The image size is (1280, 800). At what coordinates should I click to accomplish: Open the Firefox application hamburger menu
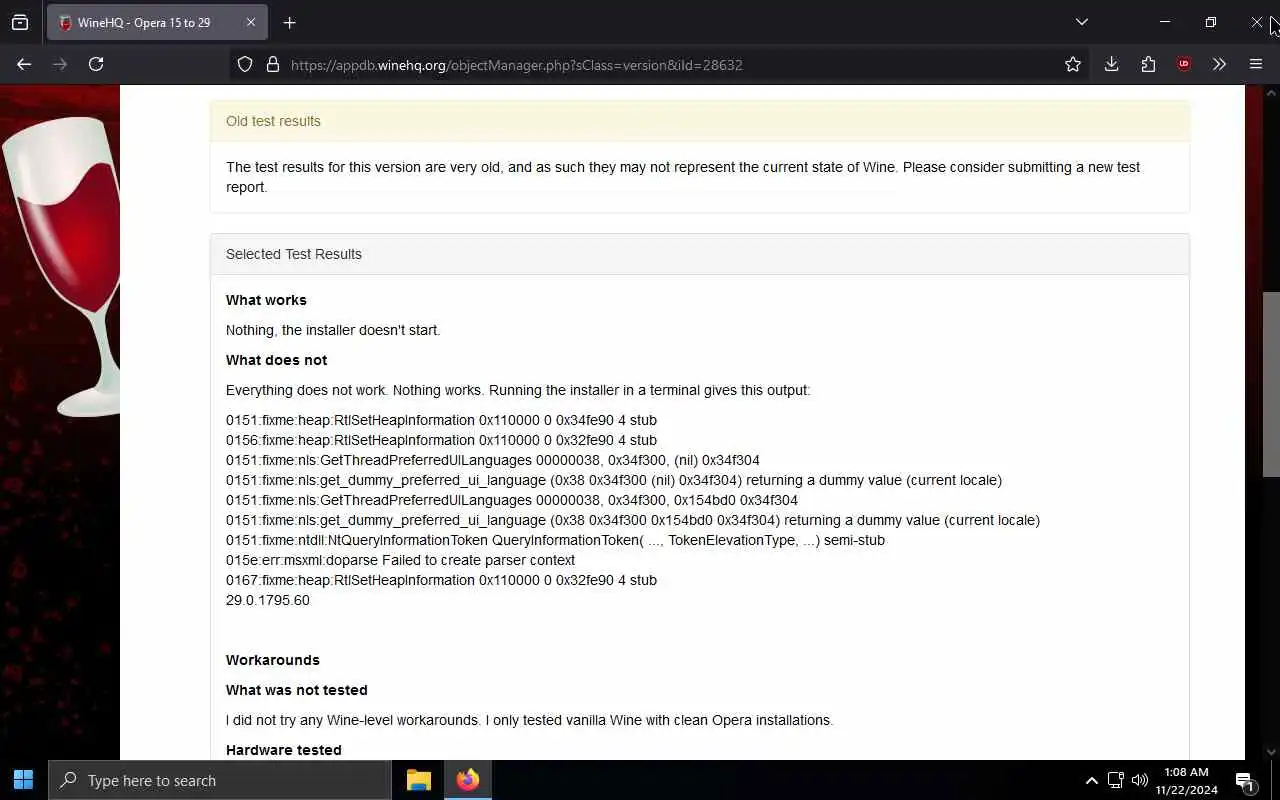[x=1256, y=64]
